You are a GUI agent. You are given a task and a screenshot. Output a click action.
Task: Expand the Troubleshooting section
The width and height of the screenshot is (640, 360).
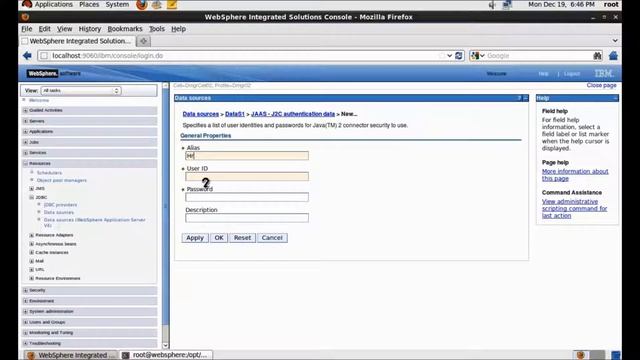(x=25, y=343)
